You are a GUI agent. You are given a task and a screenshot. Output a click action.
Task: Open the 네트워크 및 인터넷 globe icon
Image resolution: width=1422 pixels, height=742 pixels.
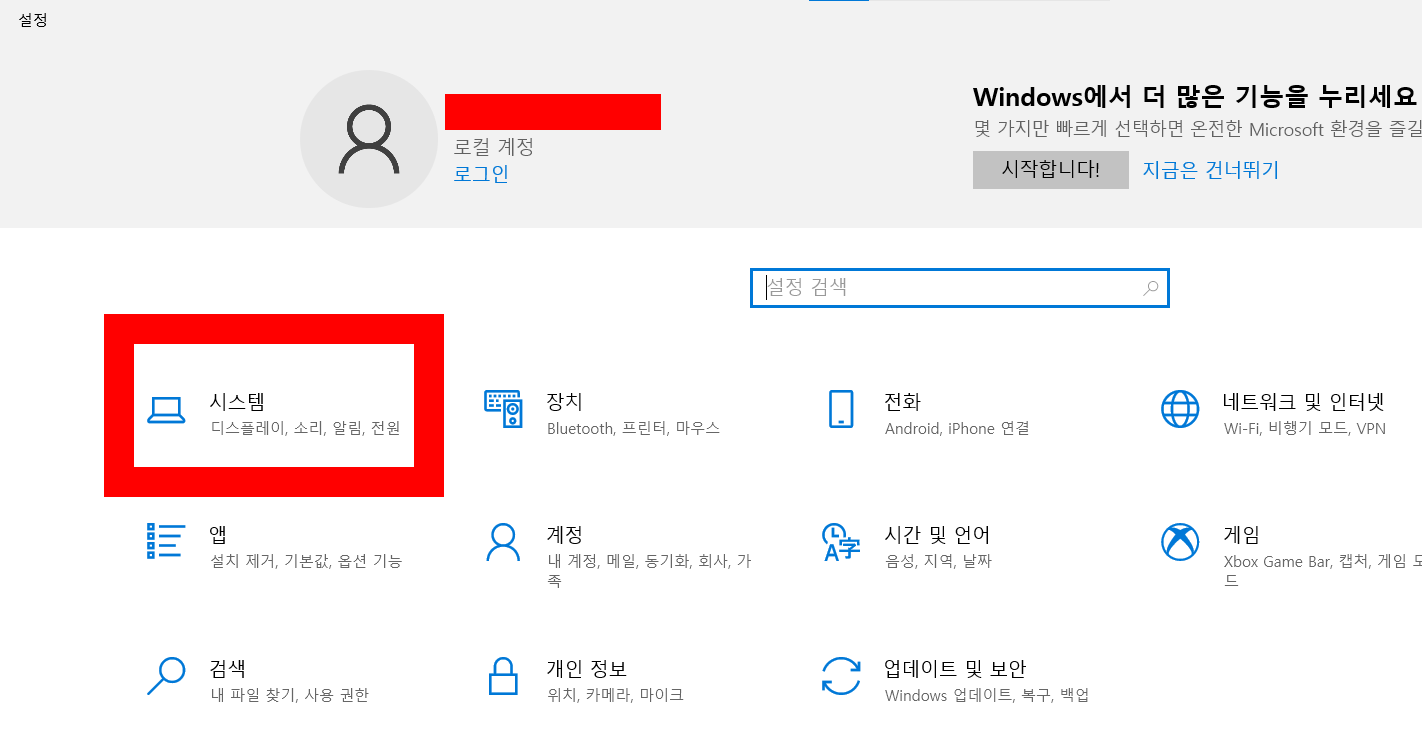click(1180, 409)
